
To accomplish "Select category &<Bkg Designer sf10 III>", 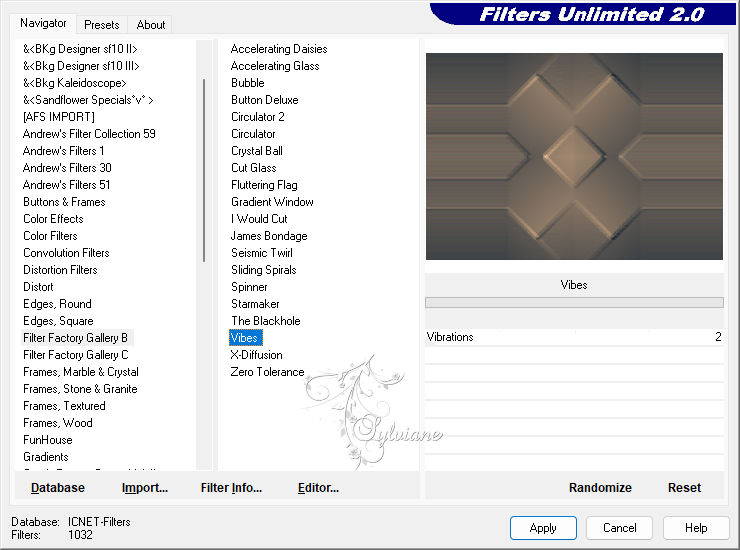I will (x=81, y=66).
